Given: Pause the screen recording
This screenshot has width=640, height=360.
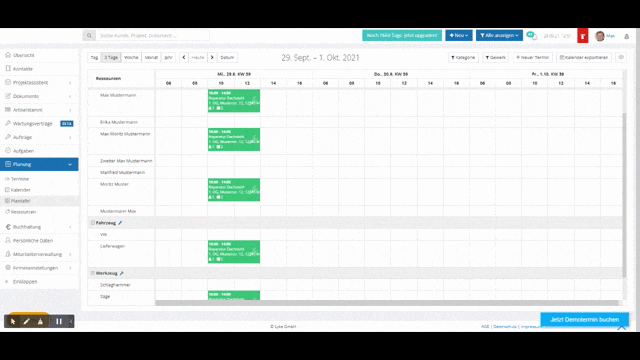Looking at the screenshot, I should [59, 322].
